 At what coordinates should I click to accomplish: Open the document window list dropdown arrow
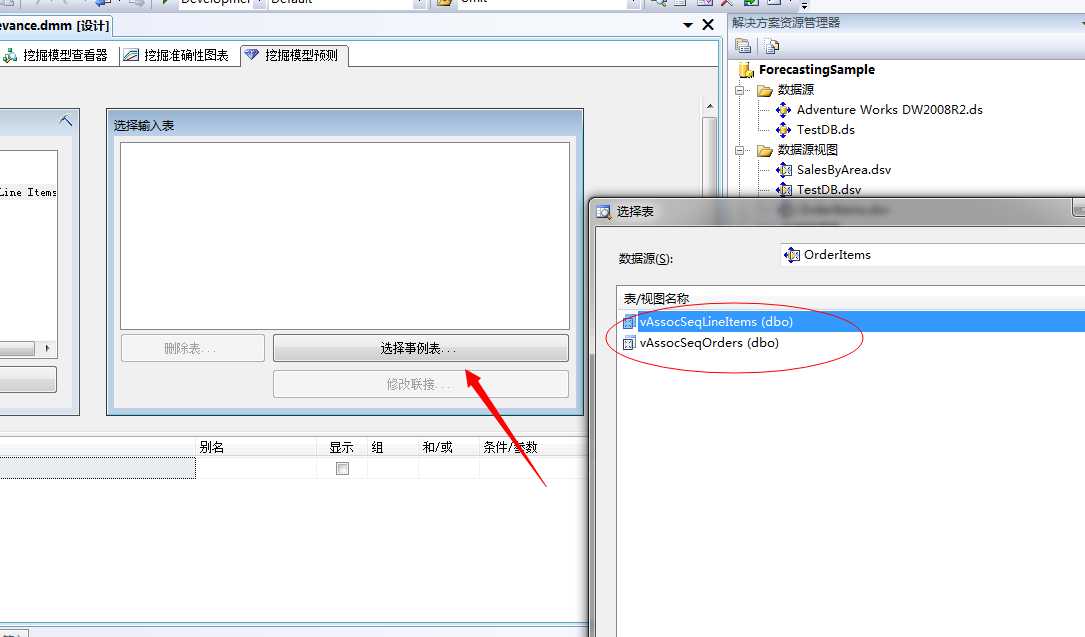point(688,26)
